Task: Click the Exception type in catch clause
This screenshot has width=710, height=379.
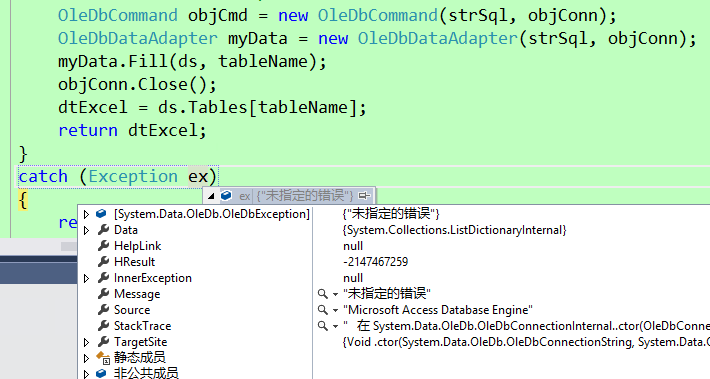Action: [x=133, y=176]
